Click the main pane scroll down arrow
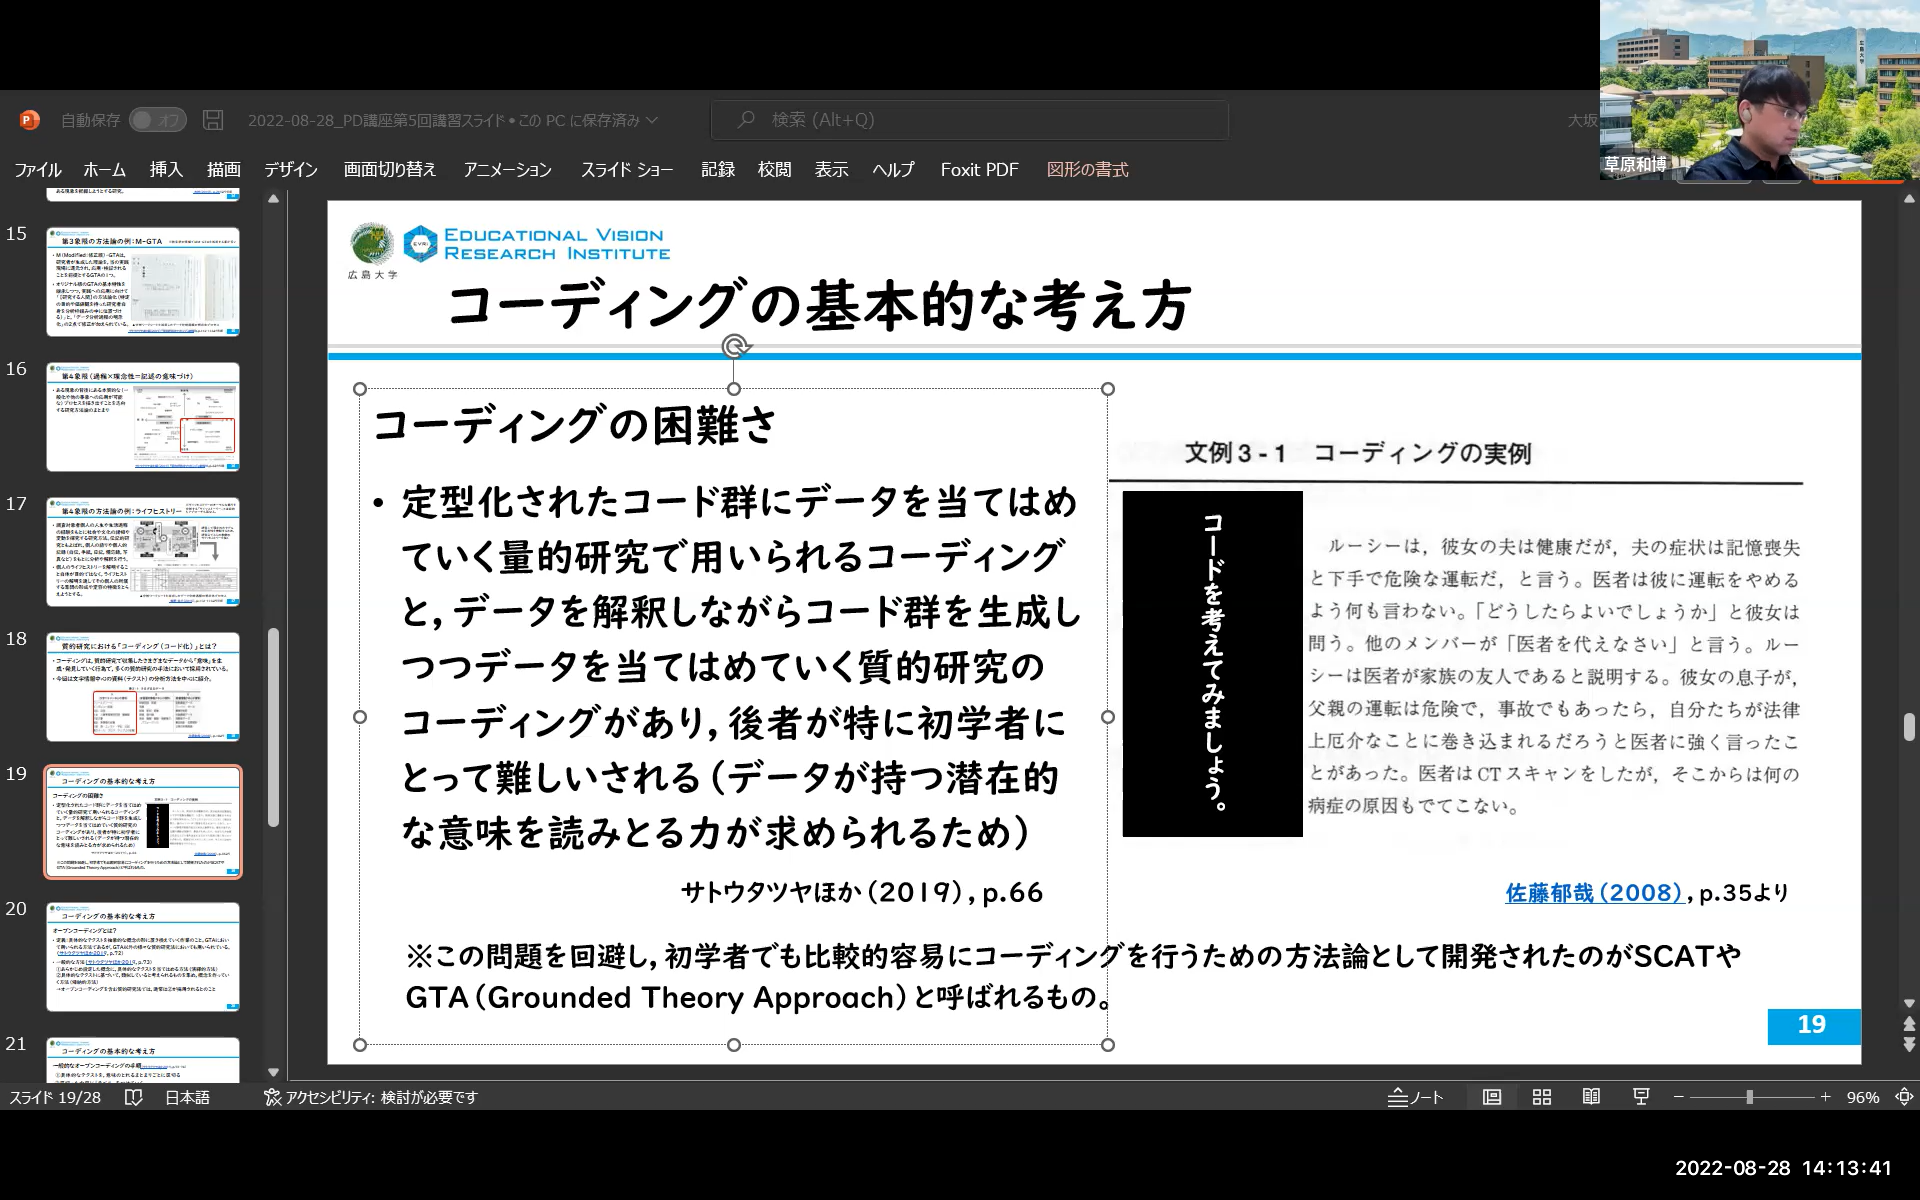Screen dimensions: 1920x1200 click(x=1908, y=1002)
